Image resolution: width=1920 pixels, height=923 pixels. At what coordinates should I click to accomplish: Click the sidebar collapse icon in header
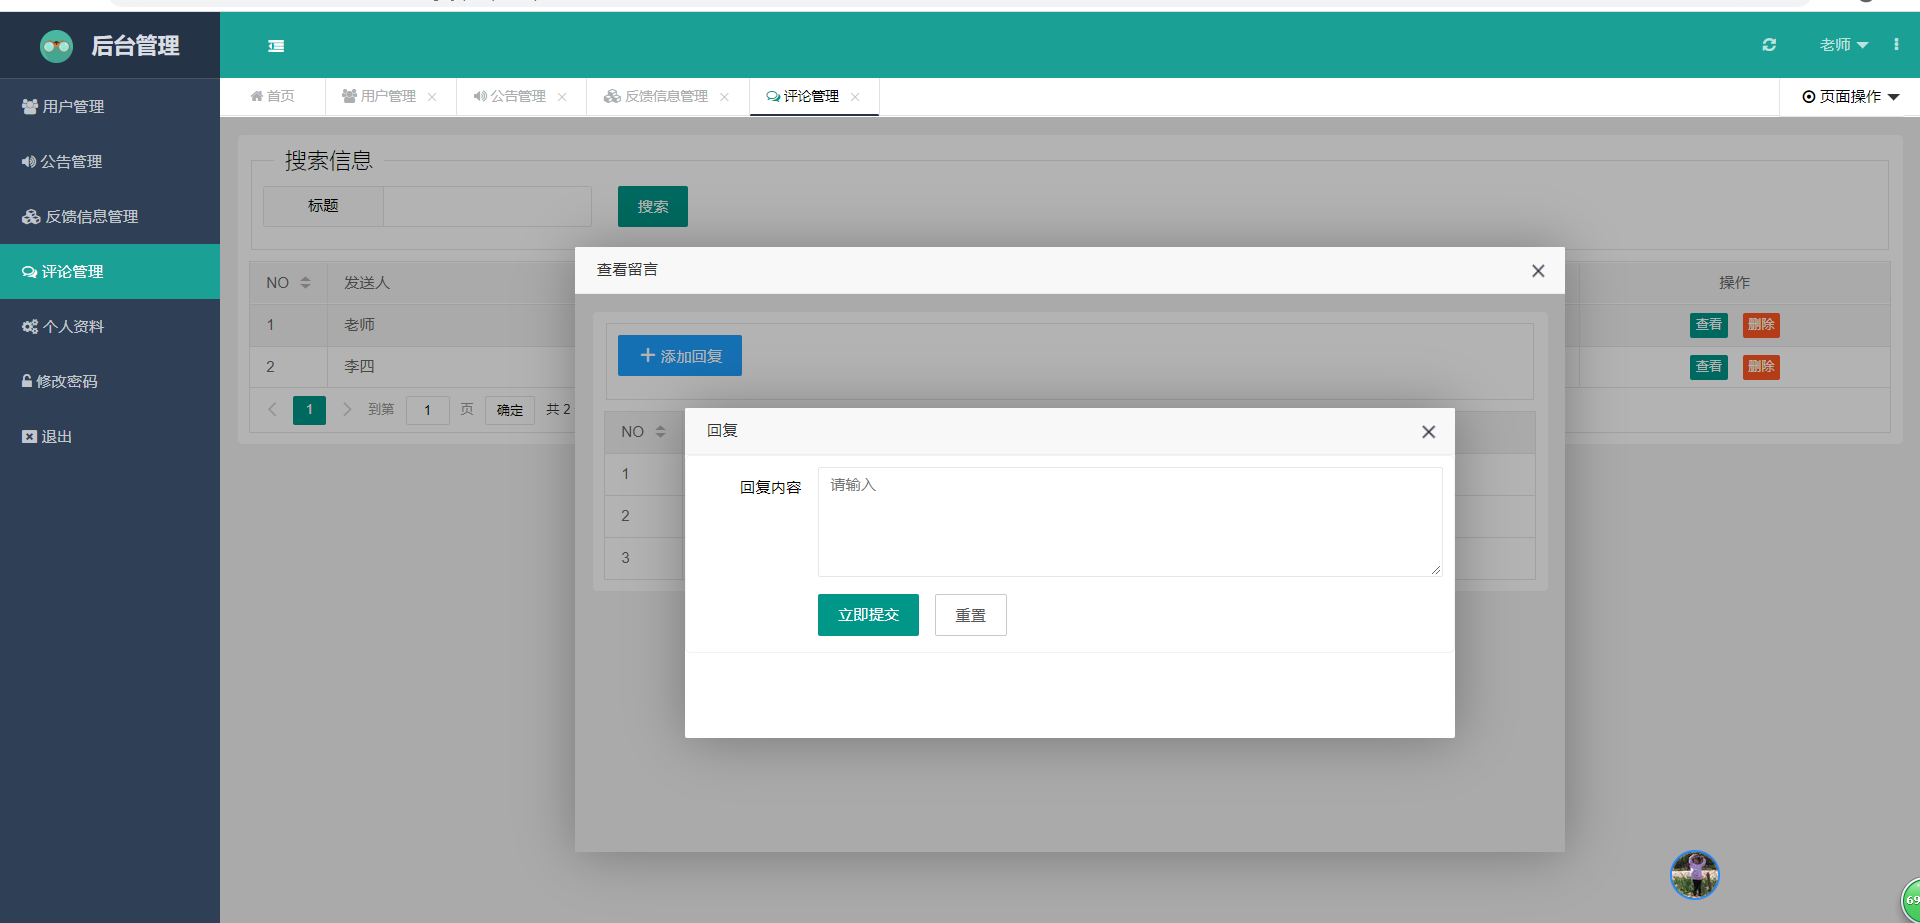tap(276, 46)
